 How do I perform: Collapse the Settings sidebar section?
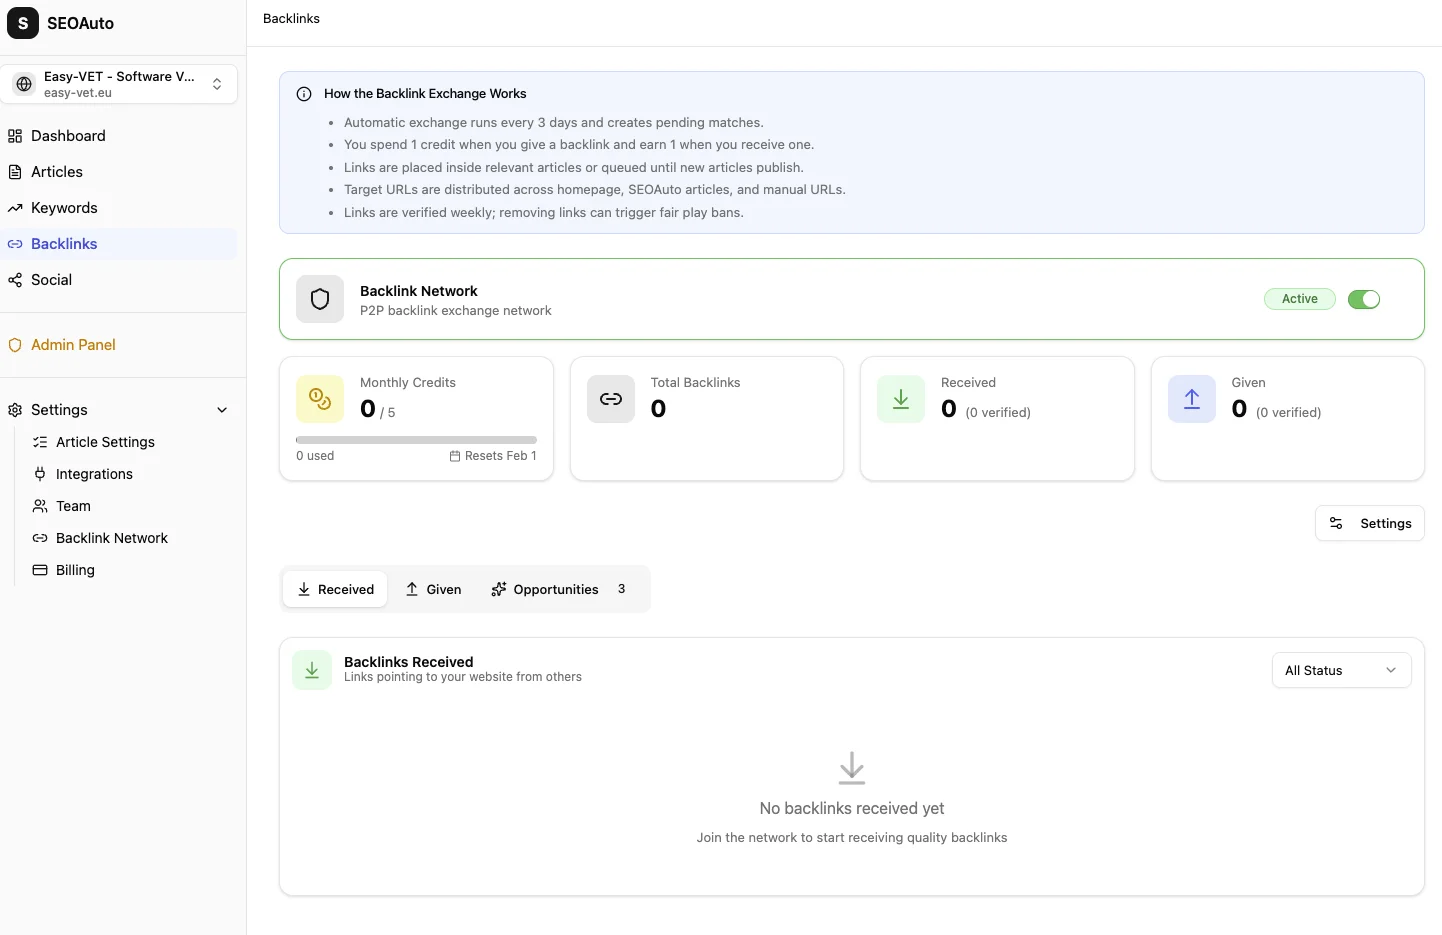tap(222, 410)
